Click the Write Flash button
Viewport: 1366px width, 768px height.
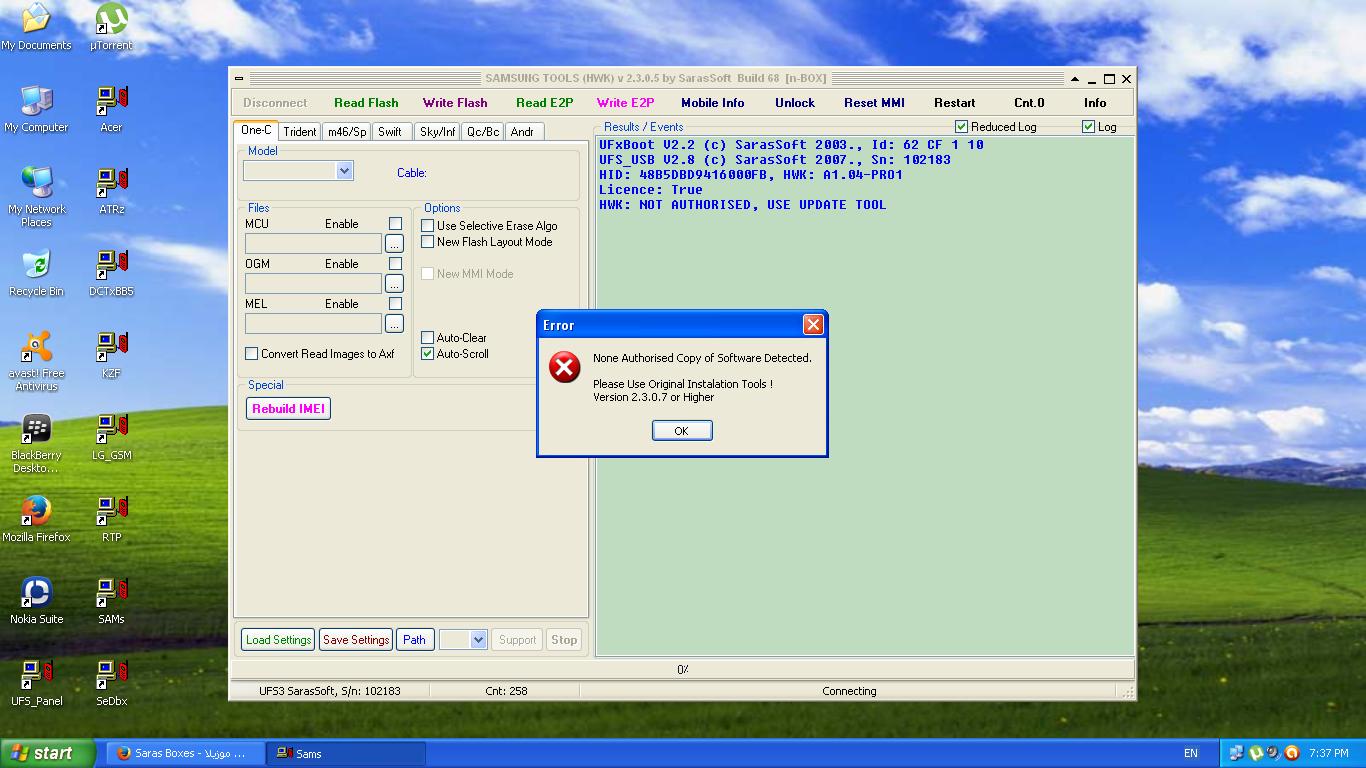click(x=455, y=103)
